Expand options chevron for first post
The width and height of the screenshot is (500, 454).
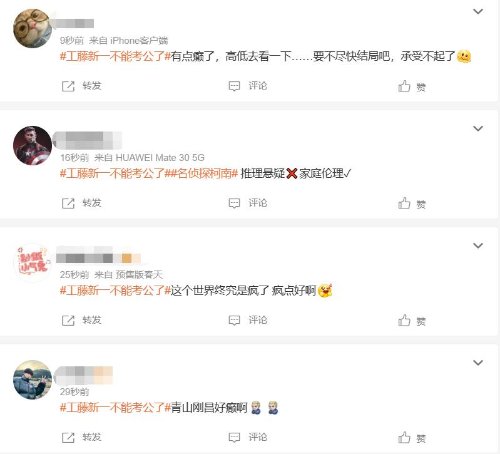point(478,12)
